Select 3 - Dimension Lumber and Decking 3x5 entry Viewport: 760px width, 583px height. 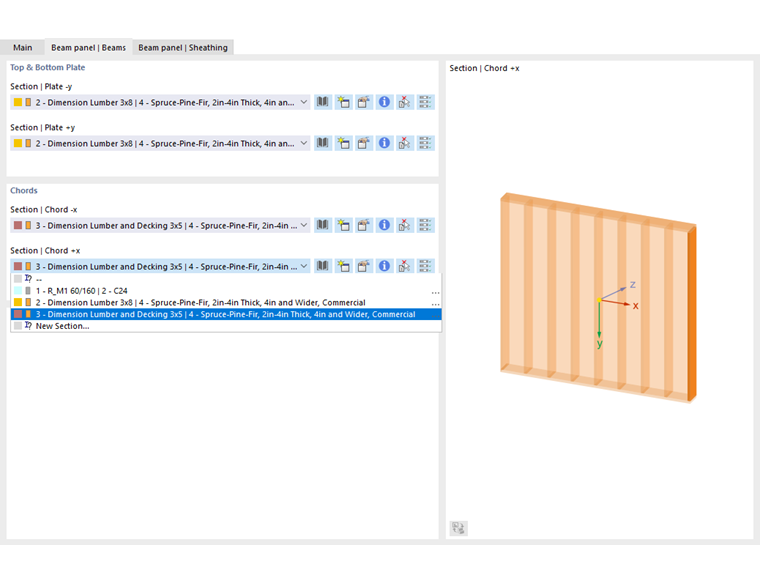coord(226,314)
